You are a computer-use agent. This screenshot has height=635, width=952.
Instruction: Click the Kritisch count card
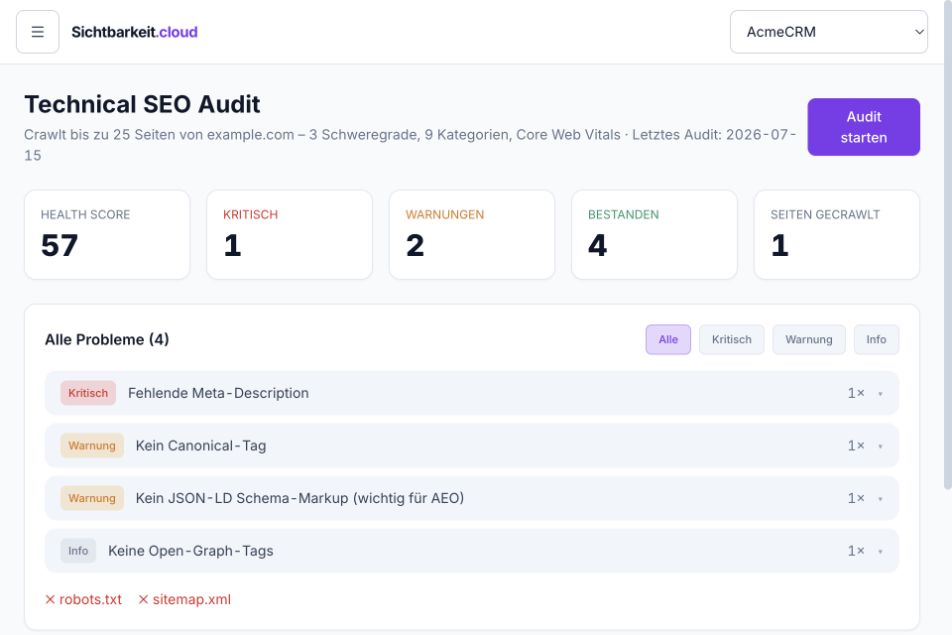click(290, 234)
